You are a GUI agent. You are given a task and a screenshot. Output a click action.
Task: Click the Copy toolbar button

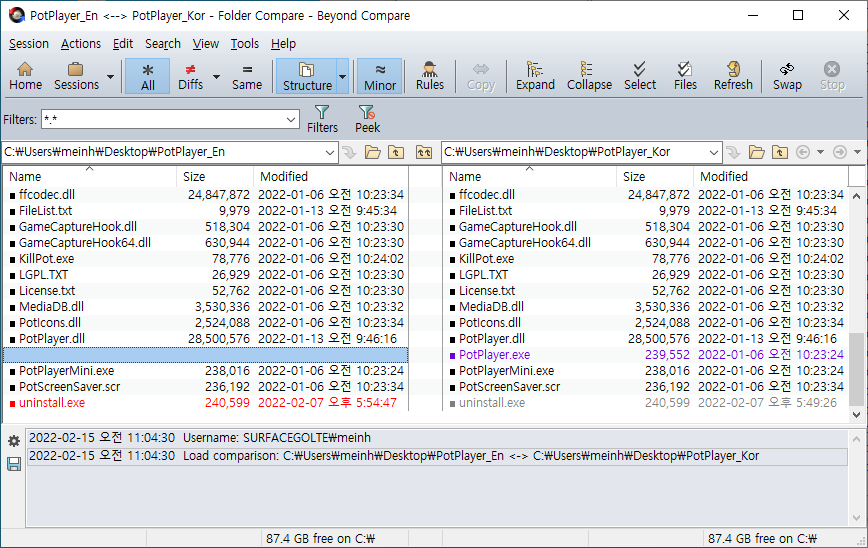coord(480,76)
